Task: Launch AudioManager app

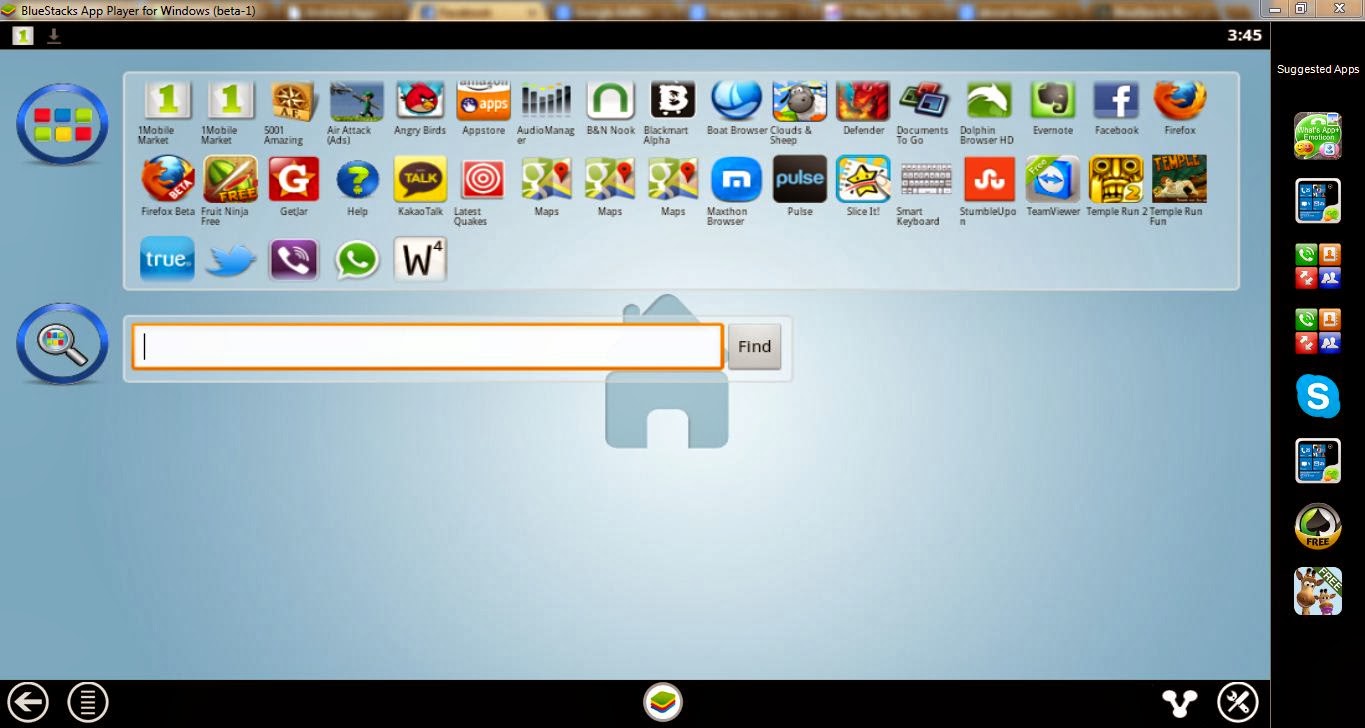Action: click(x=546, y=103)
